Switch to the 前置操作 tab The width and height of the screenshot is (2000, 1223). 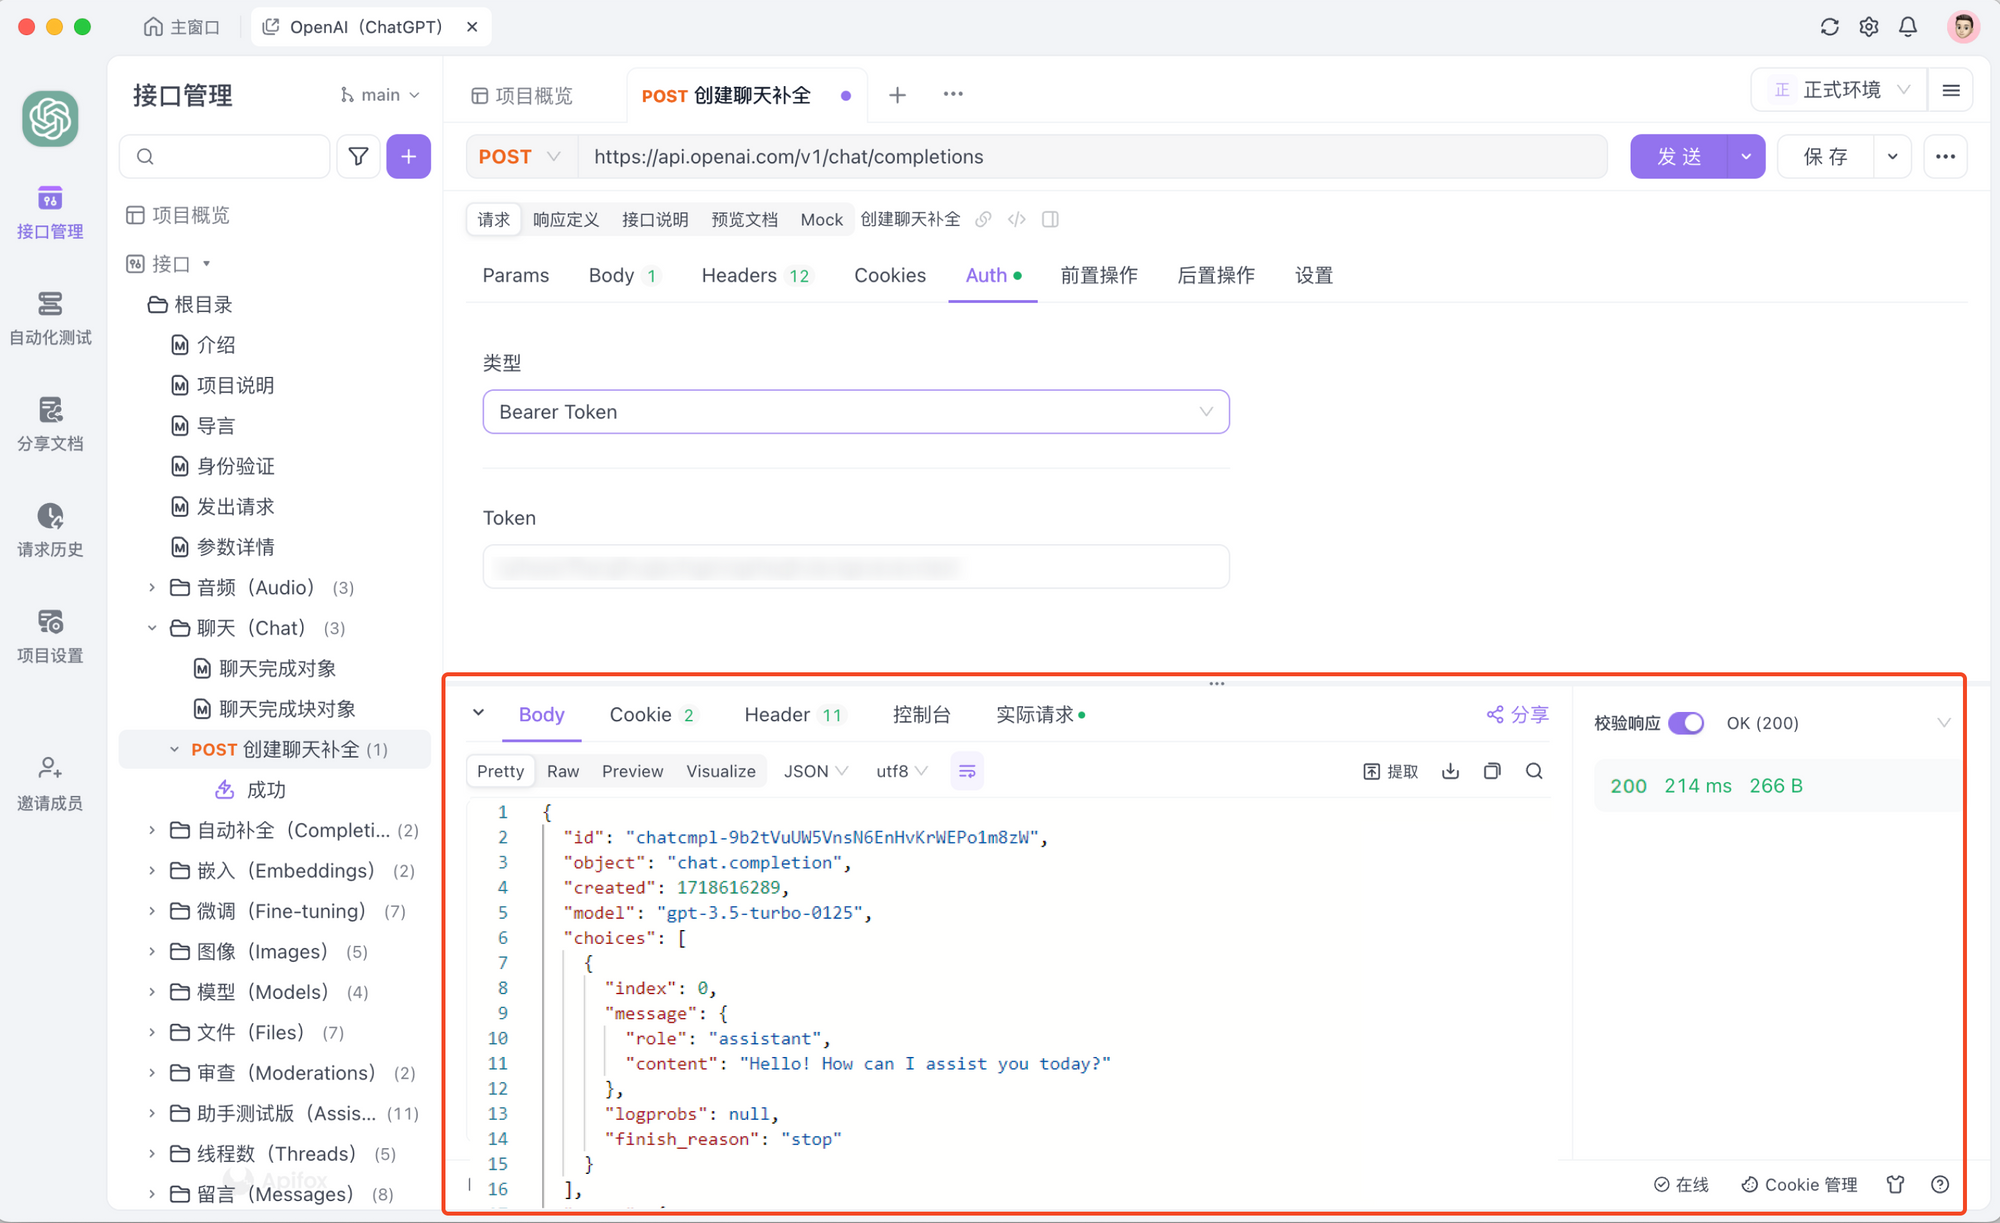click(1099, 275)
